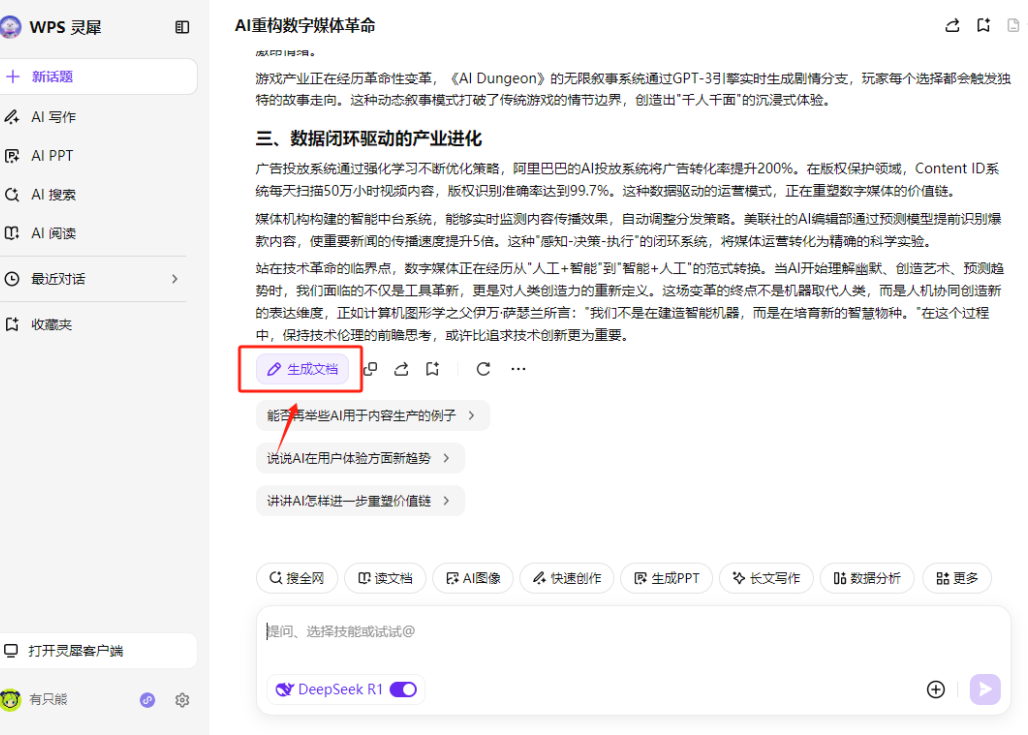
Task: Click AI图像 skill chip
Action: tap(473, 578)
